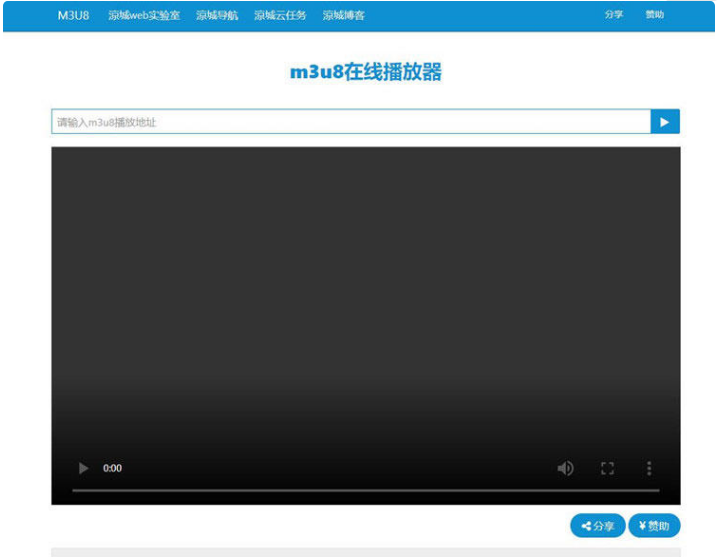Viewport: 719px width, 560px height.
Task: Go to 凉城云任务 page
Action: point(280,15)
